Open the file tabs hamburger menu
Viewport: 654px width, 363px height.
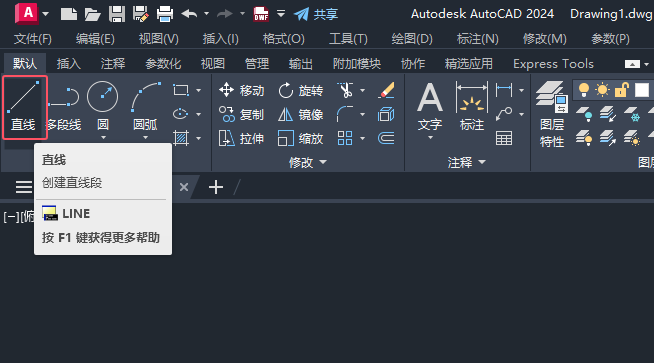24,187
